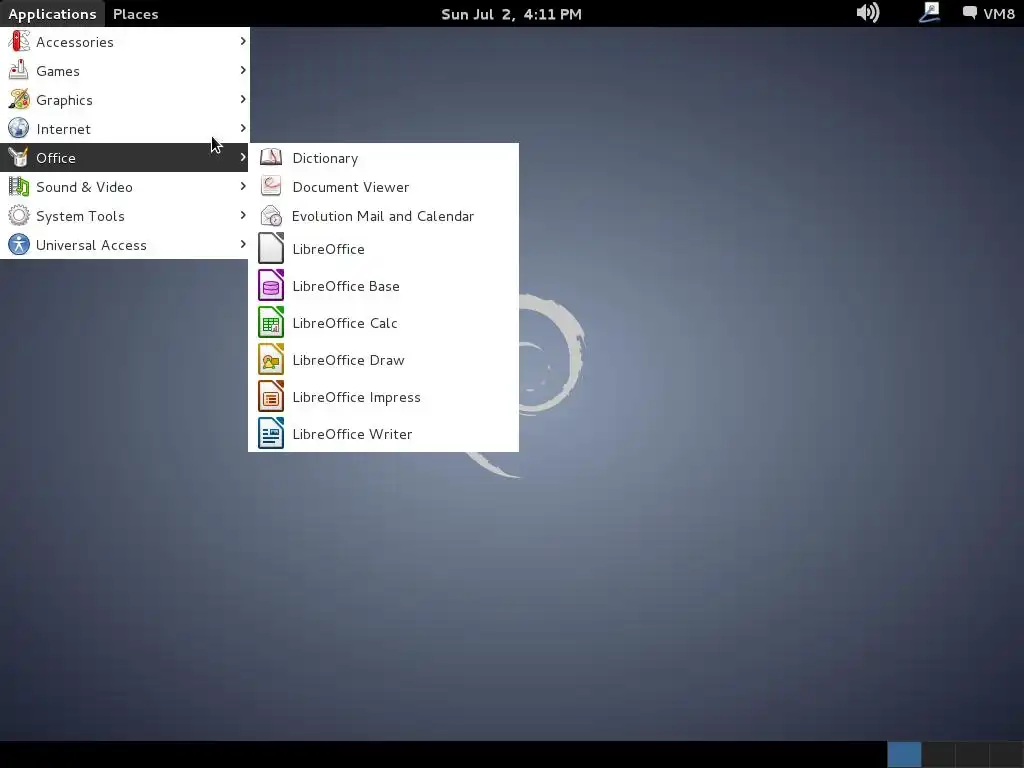Expand the Graphics submenu arrow

(243, 99)
